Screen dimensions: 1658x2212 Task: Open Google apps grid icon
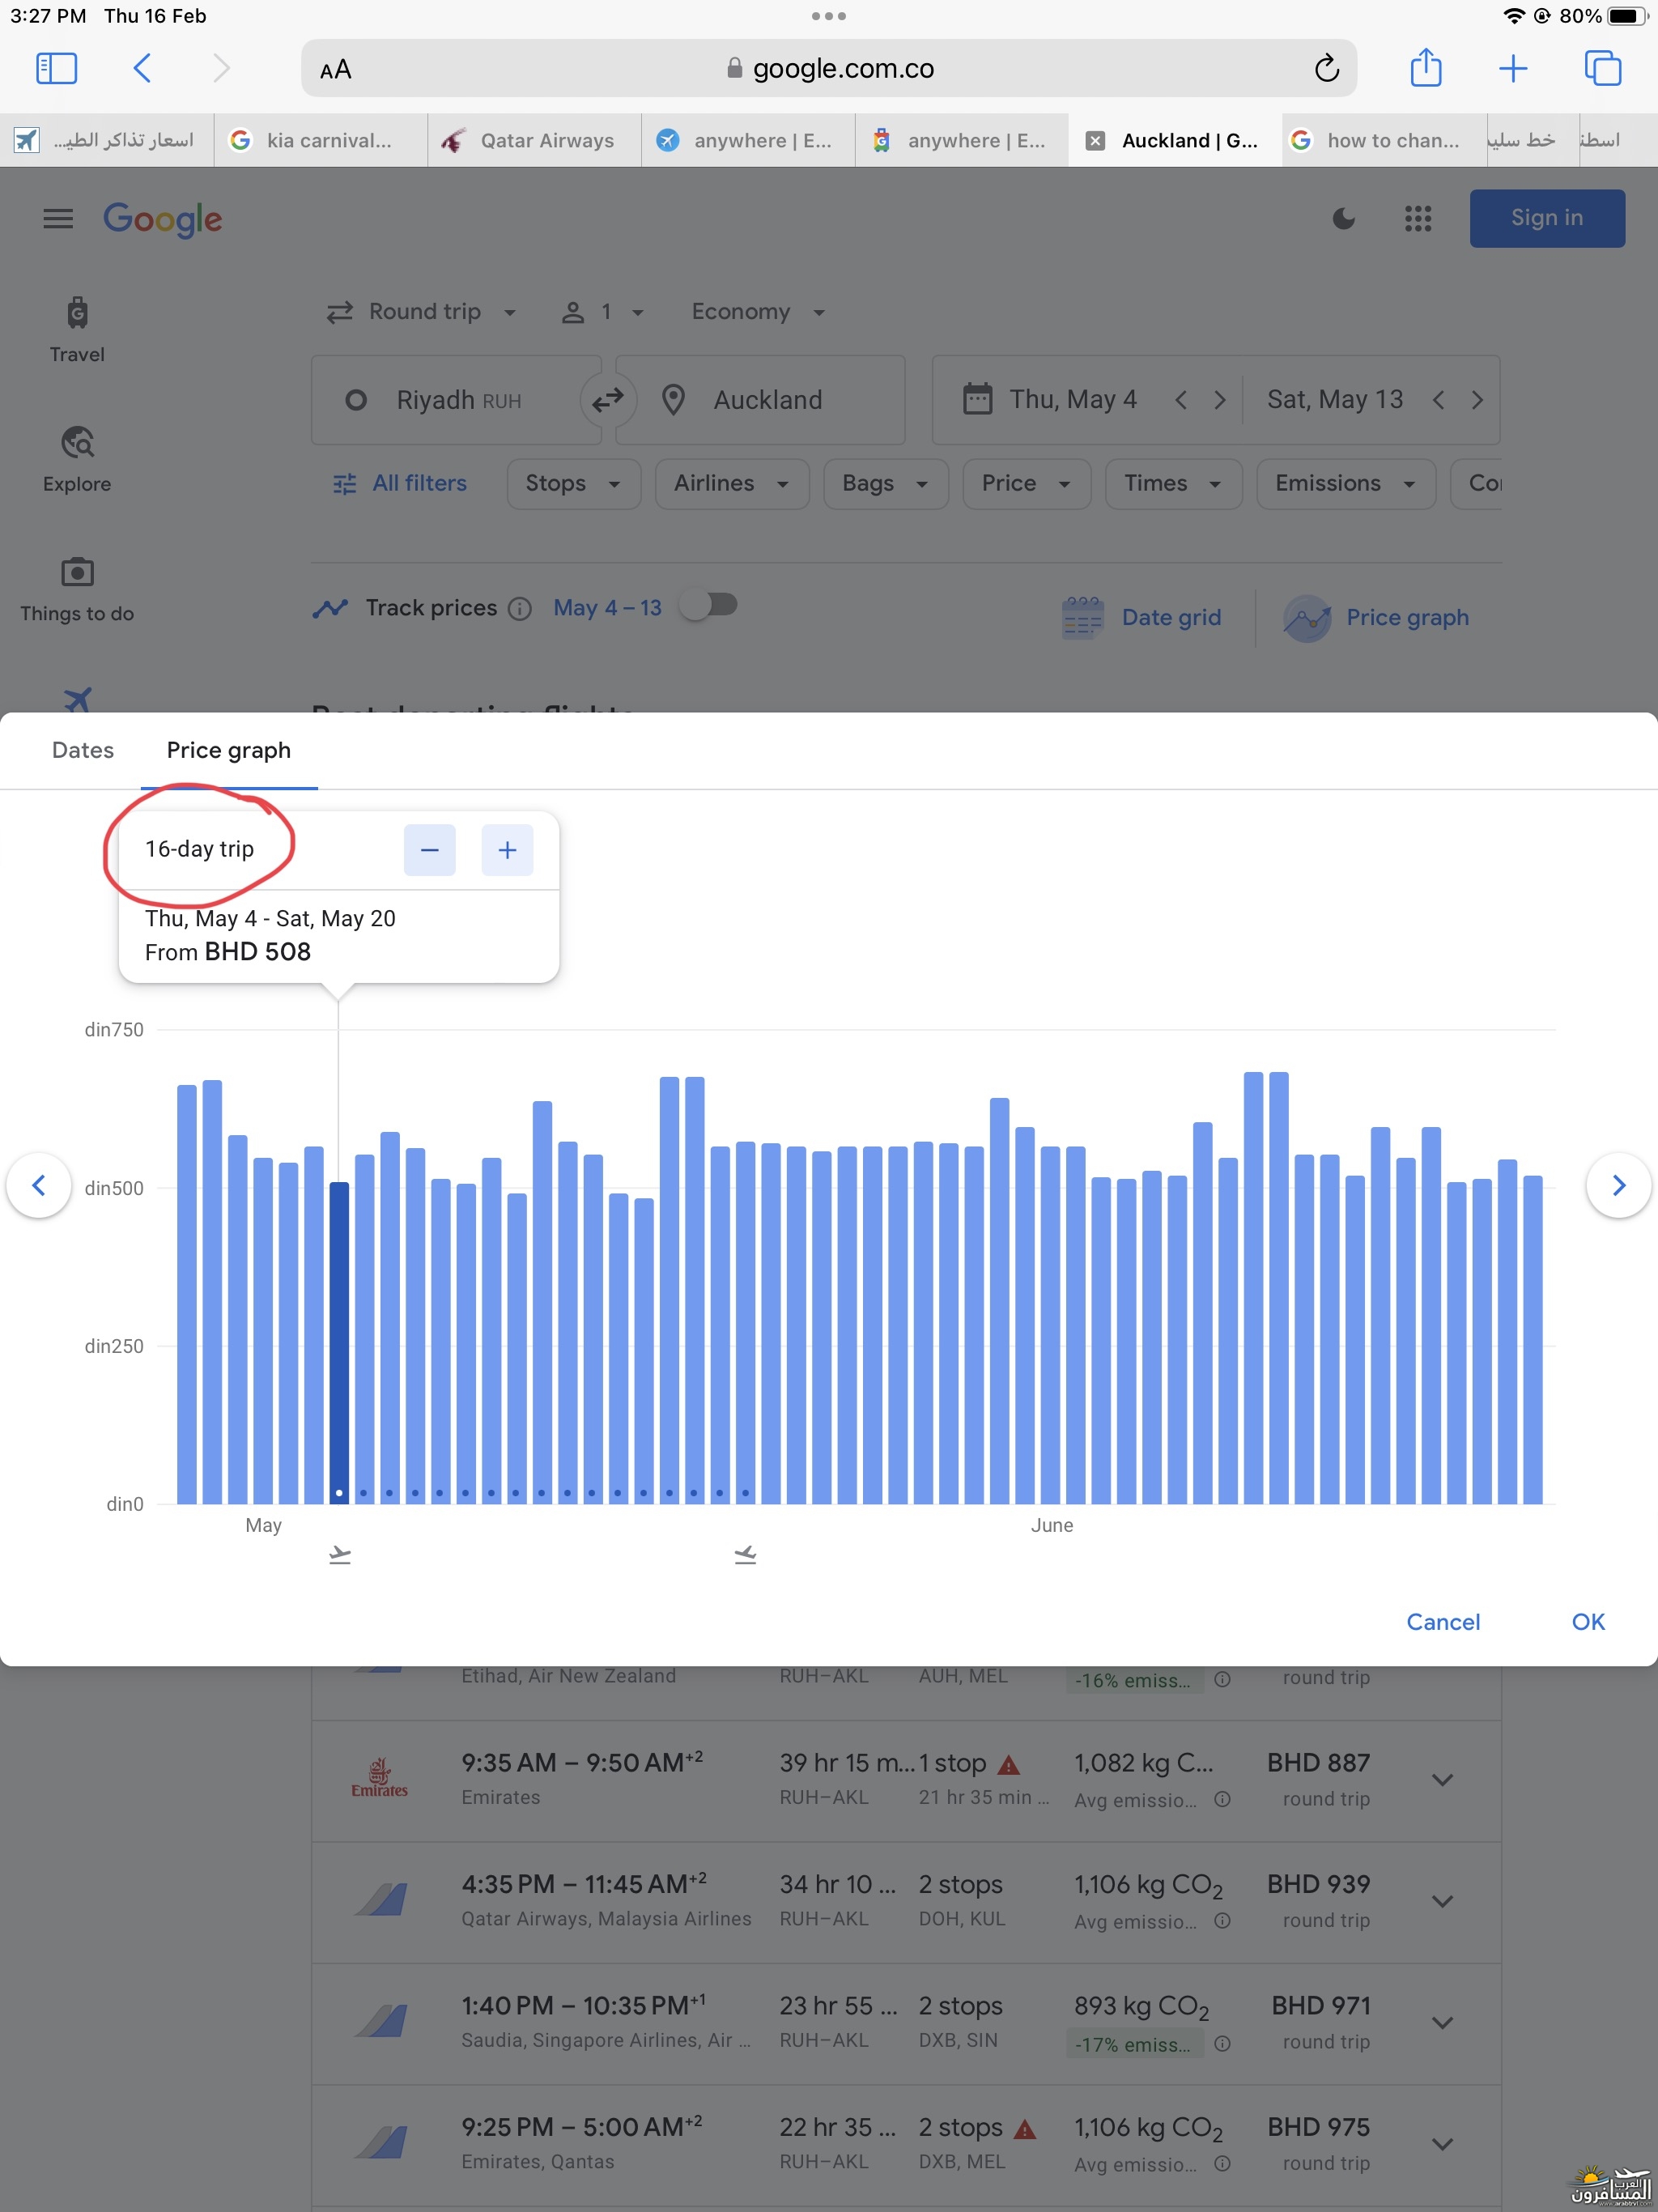click(x=1418, y=218)
